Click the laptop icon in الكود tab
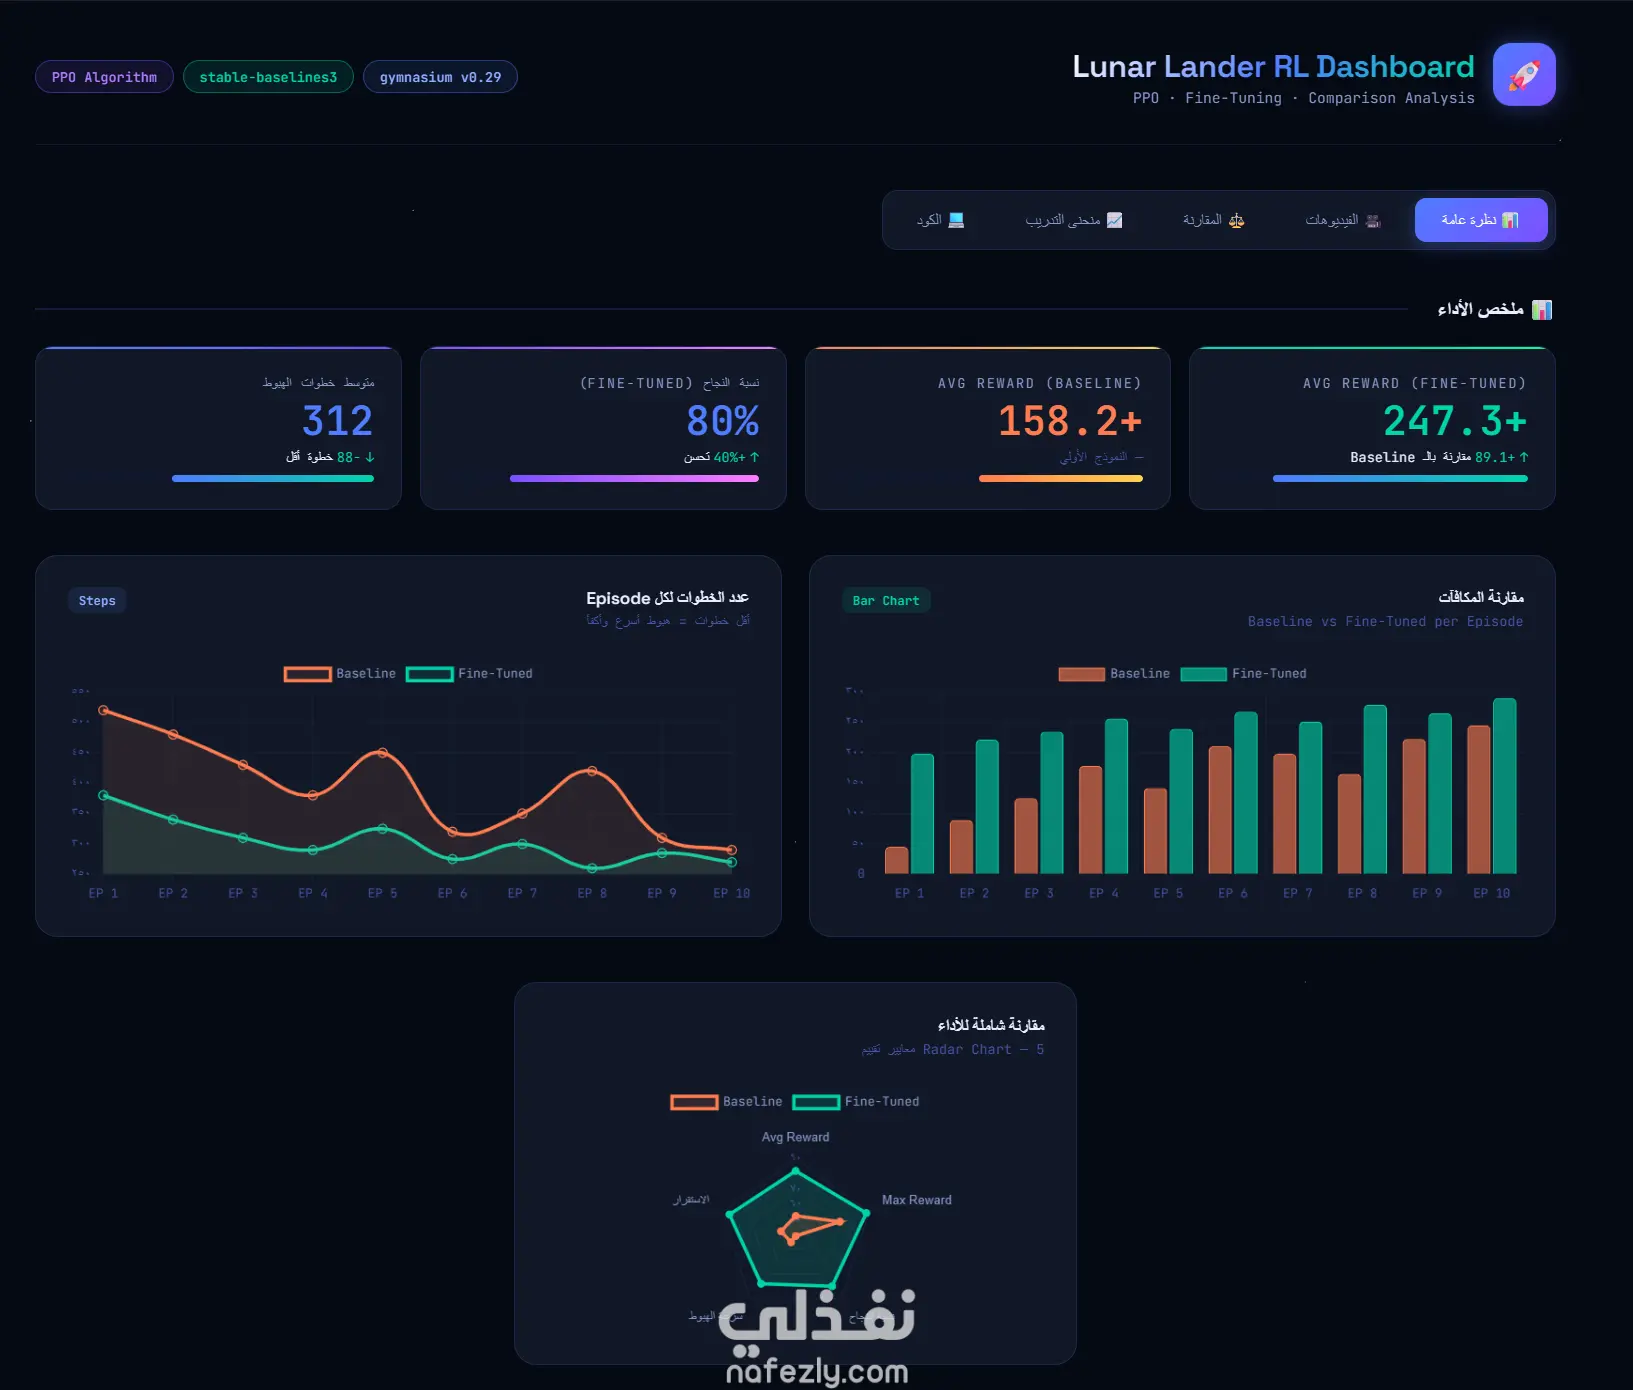This screenshot has width=1633, height=1390. point(956,220)
